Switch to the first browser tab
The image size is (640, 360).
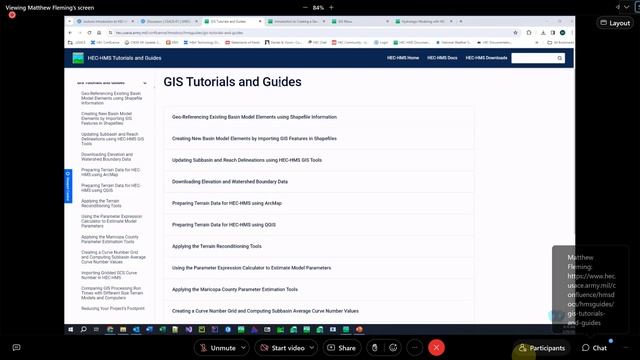[x=105, y=21]
